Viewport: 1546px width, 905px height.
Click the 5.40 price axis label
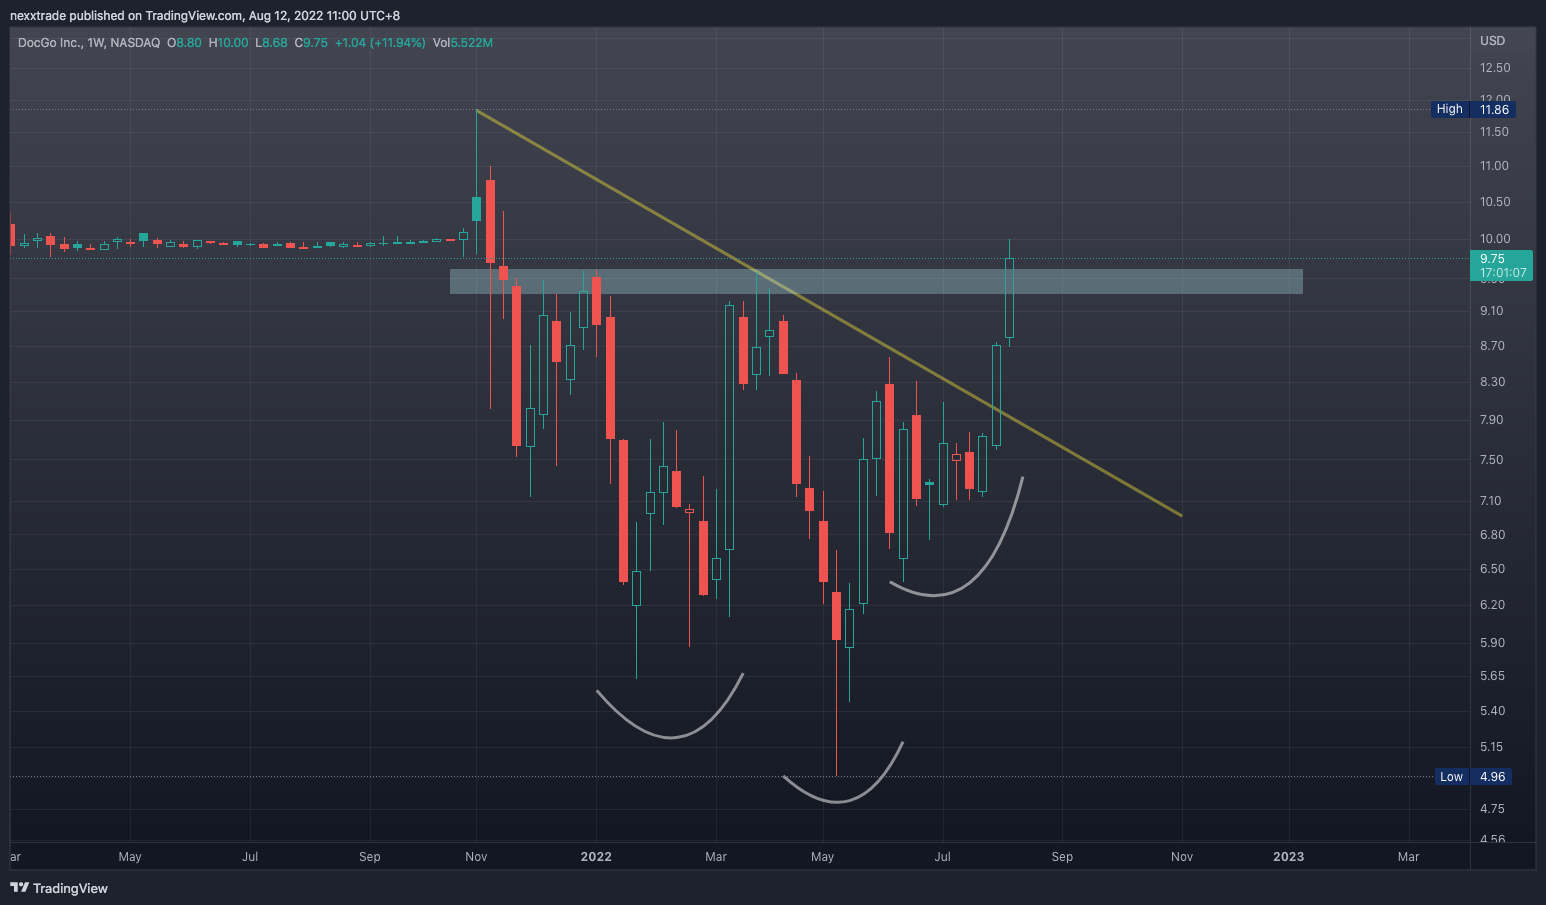pyautogui.click(x=1492, y=711)
